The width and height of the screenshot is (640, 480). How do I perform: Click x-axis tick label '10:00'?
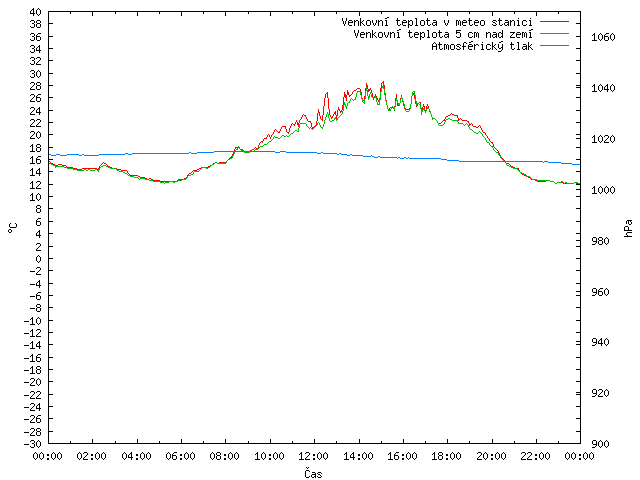pyautogui.click(x=269, y=456)
